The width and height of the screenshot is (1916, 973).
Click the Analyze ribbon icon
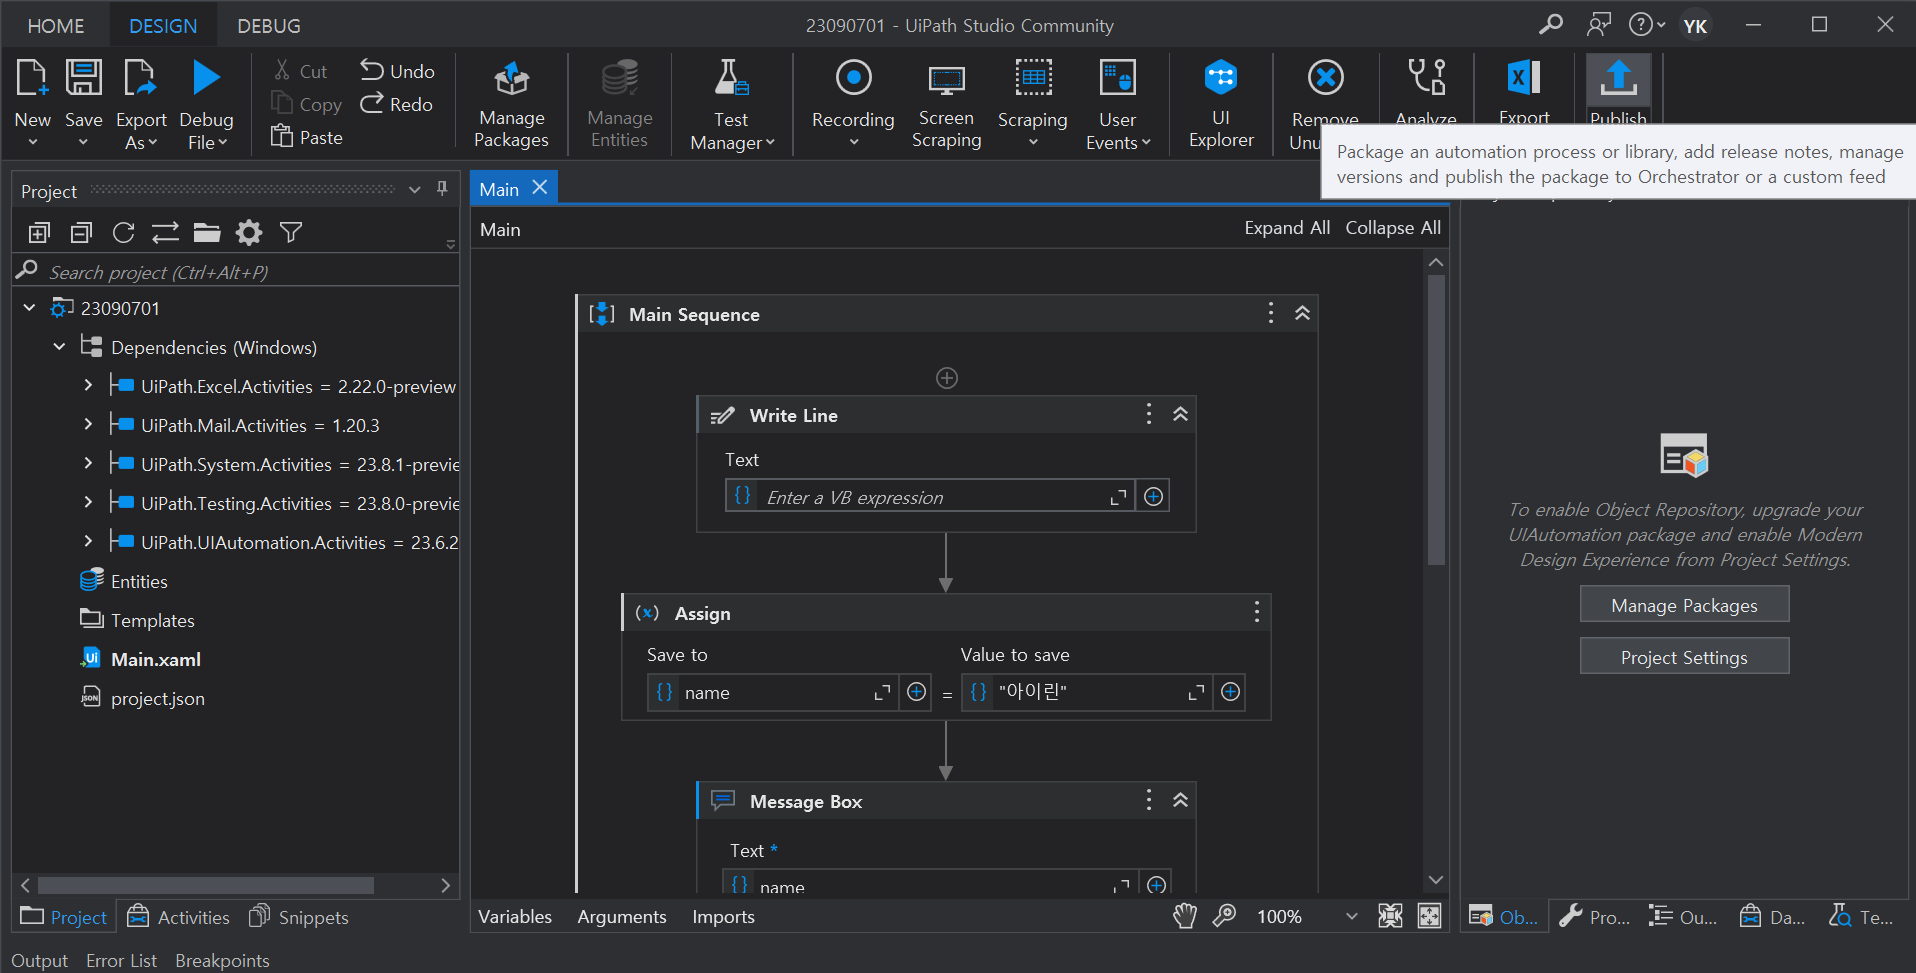[1426, 78]
